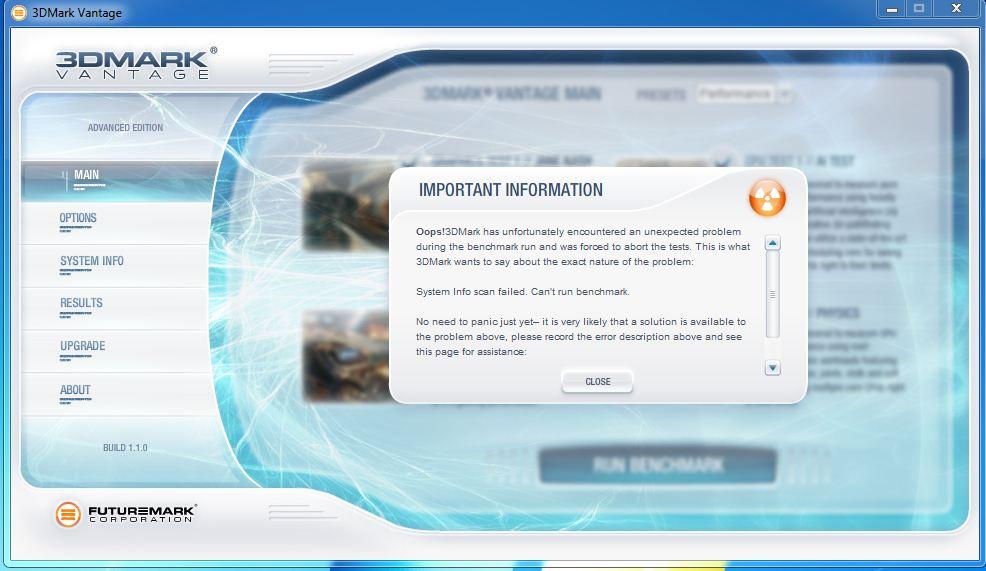Toggle the blurred CPU Test 1 checkbox

coord(724,160)
